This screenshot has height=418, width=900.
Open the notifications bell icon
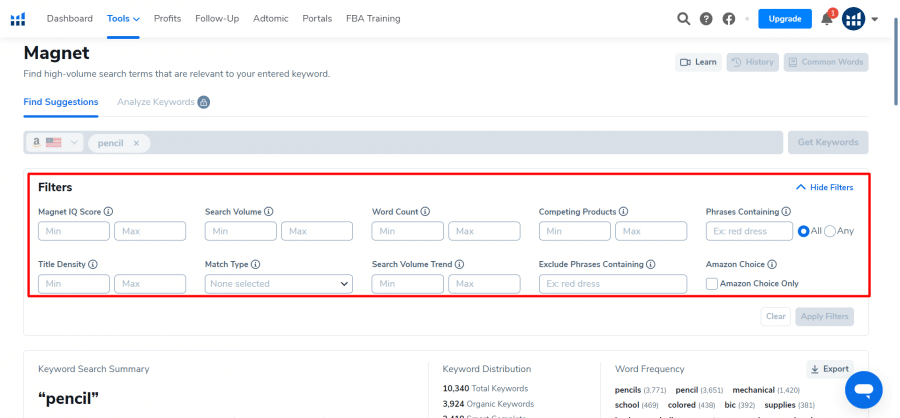(x=827, y=19)
